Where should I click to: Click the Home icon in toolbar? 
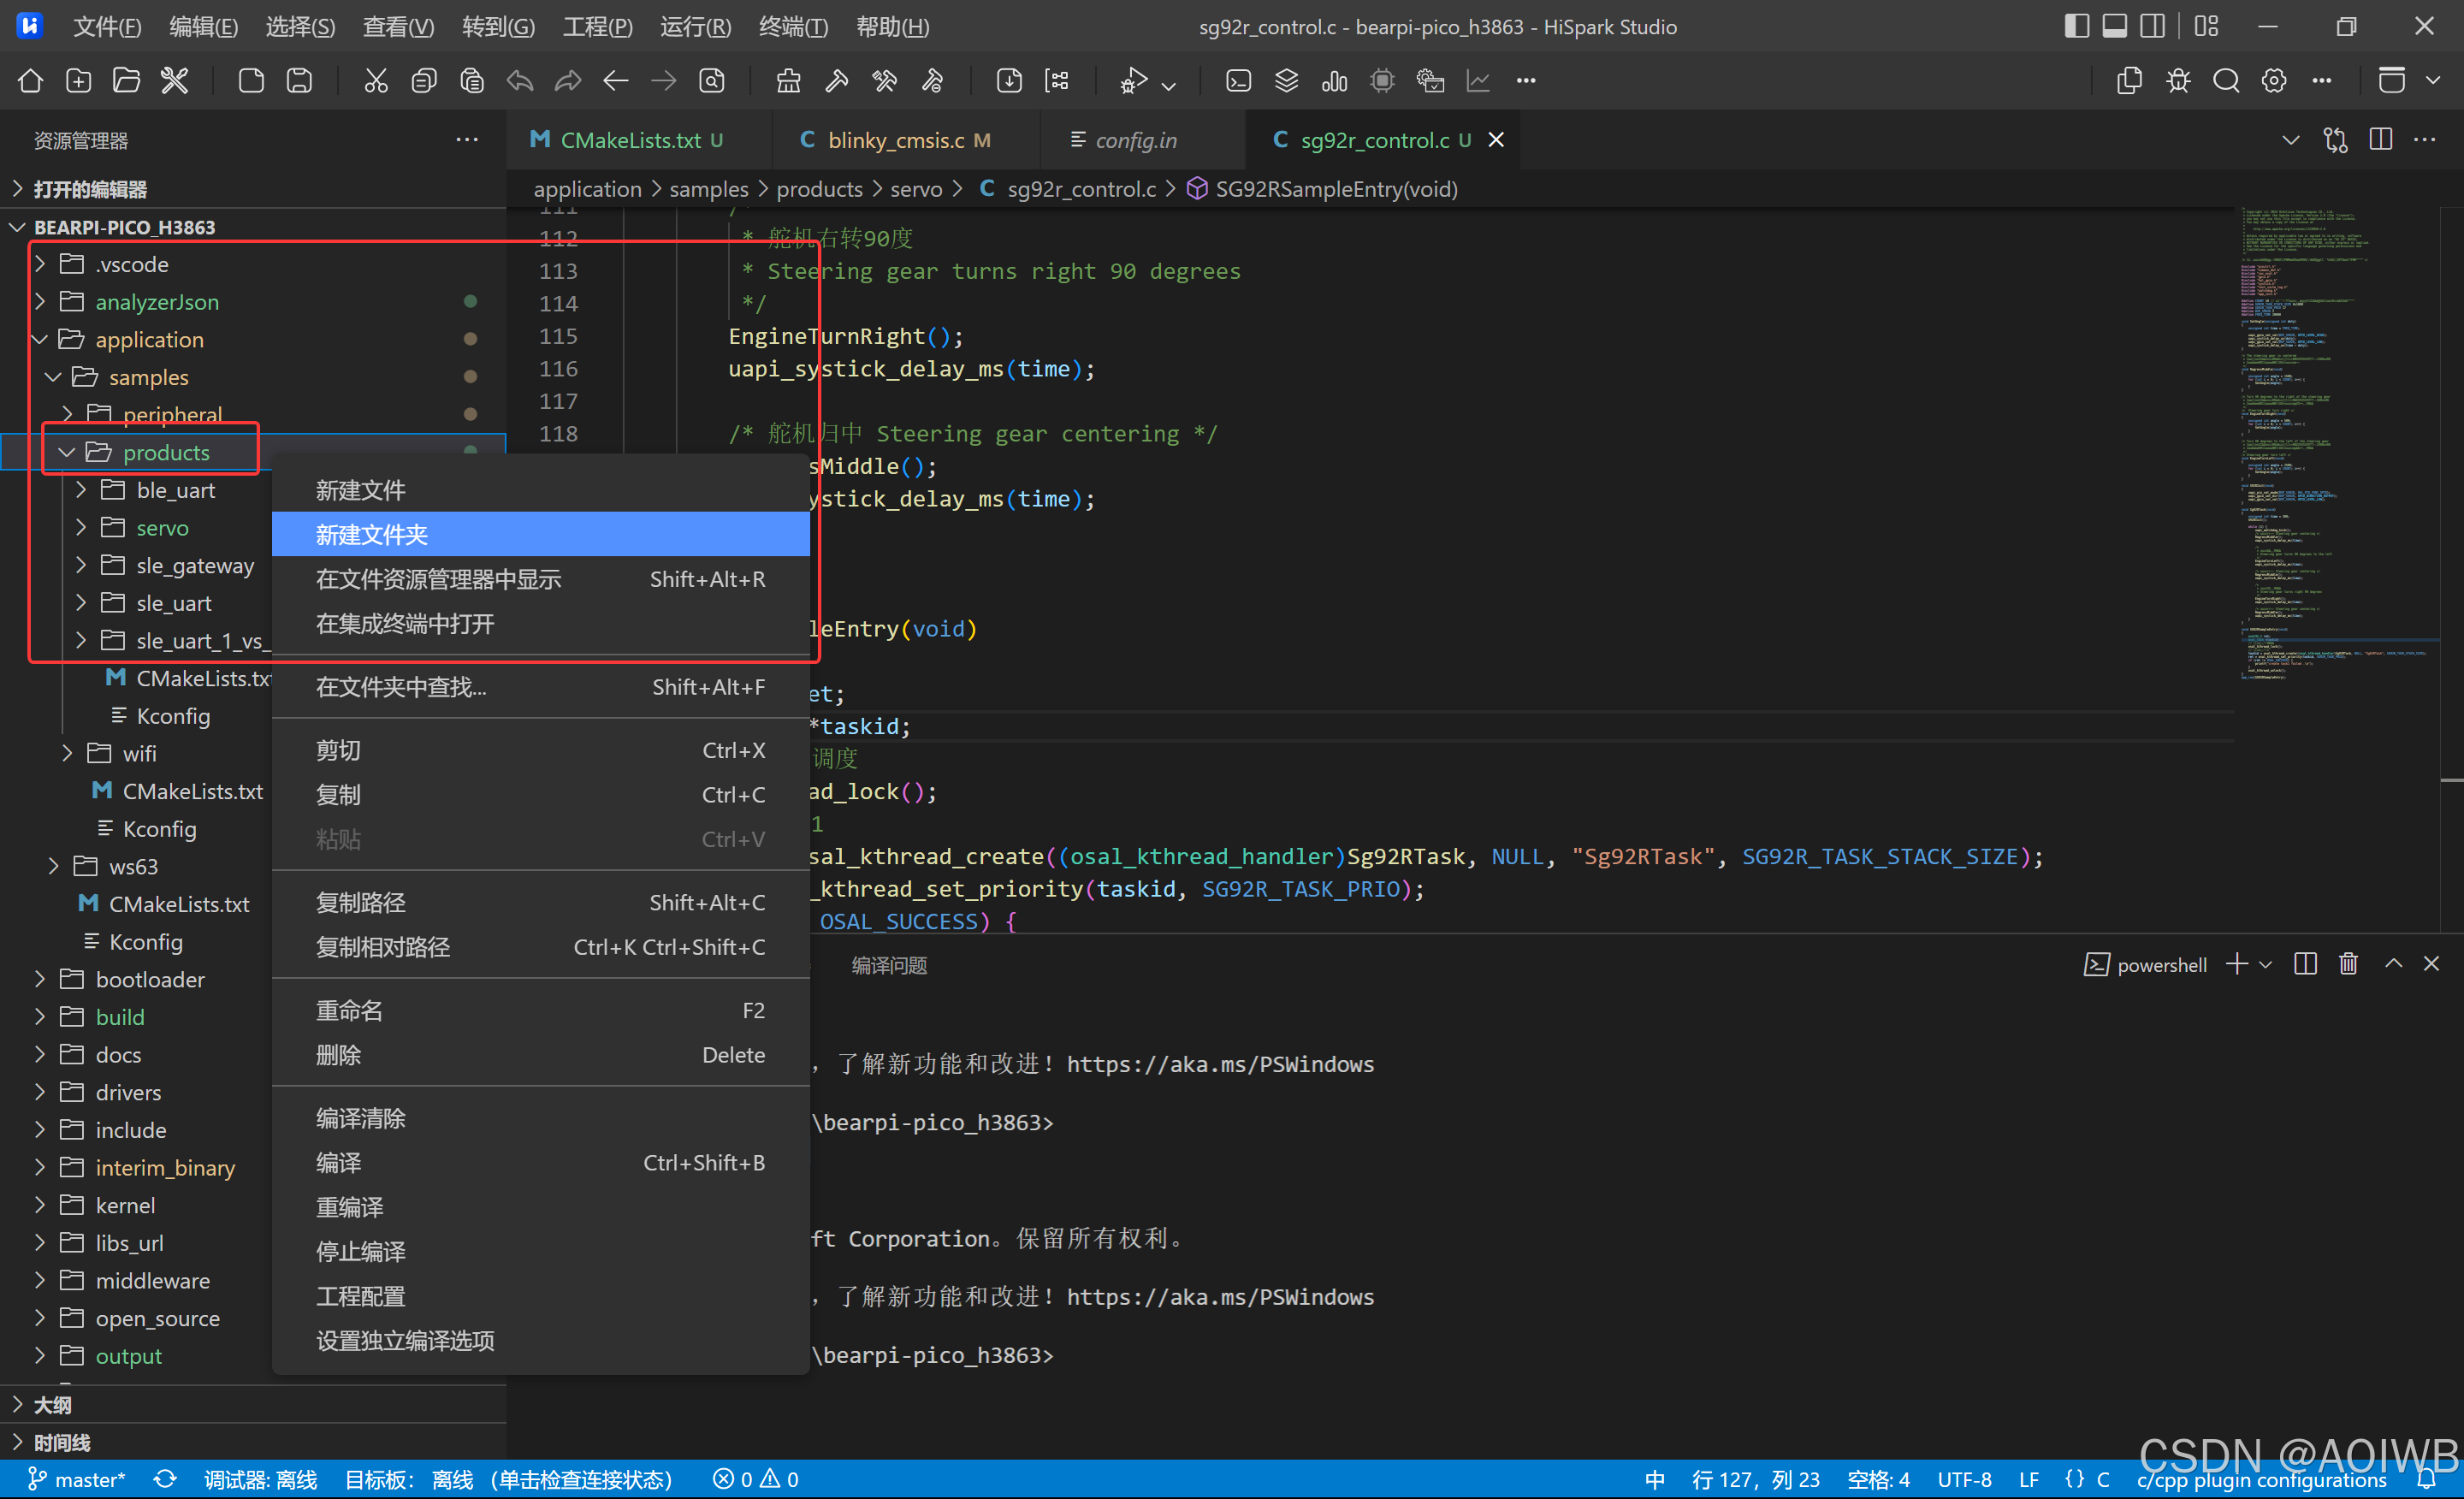[x=30, y=81]
